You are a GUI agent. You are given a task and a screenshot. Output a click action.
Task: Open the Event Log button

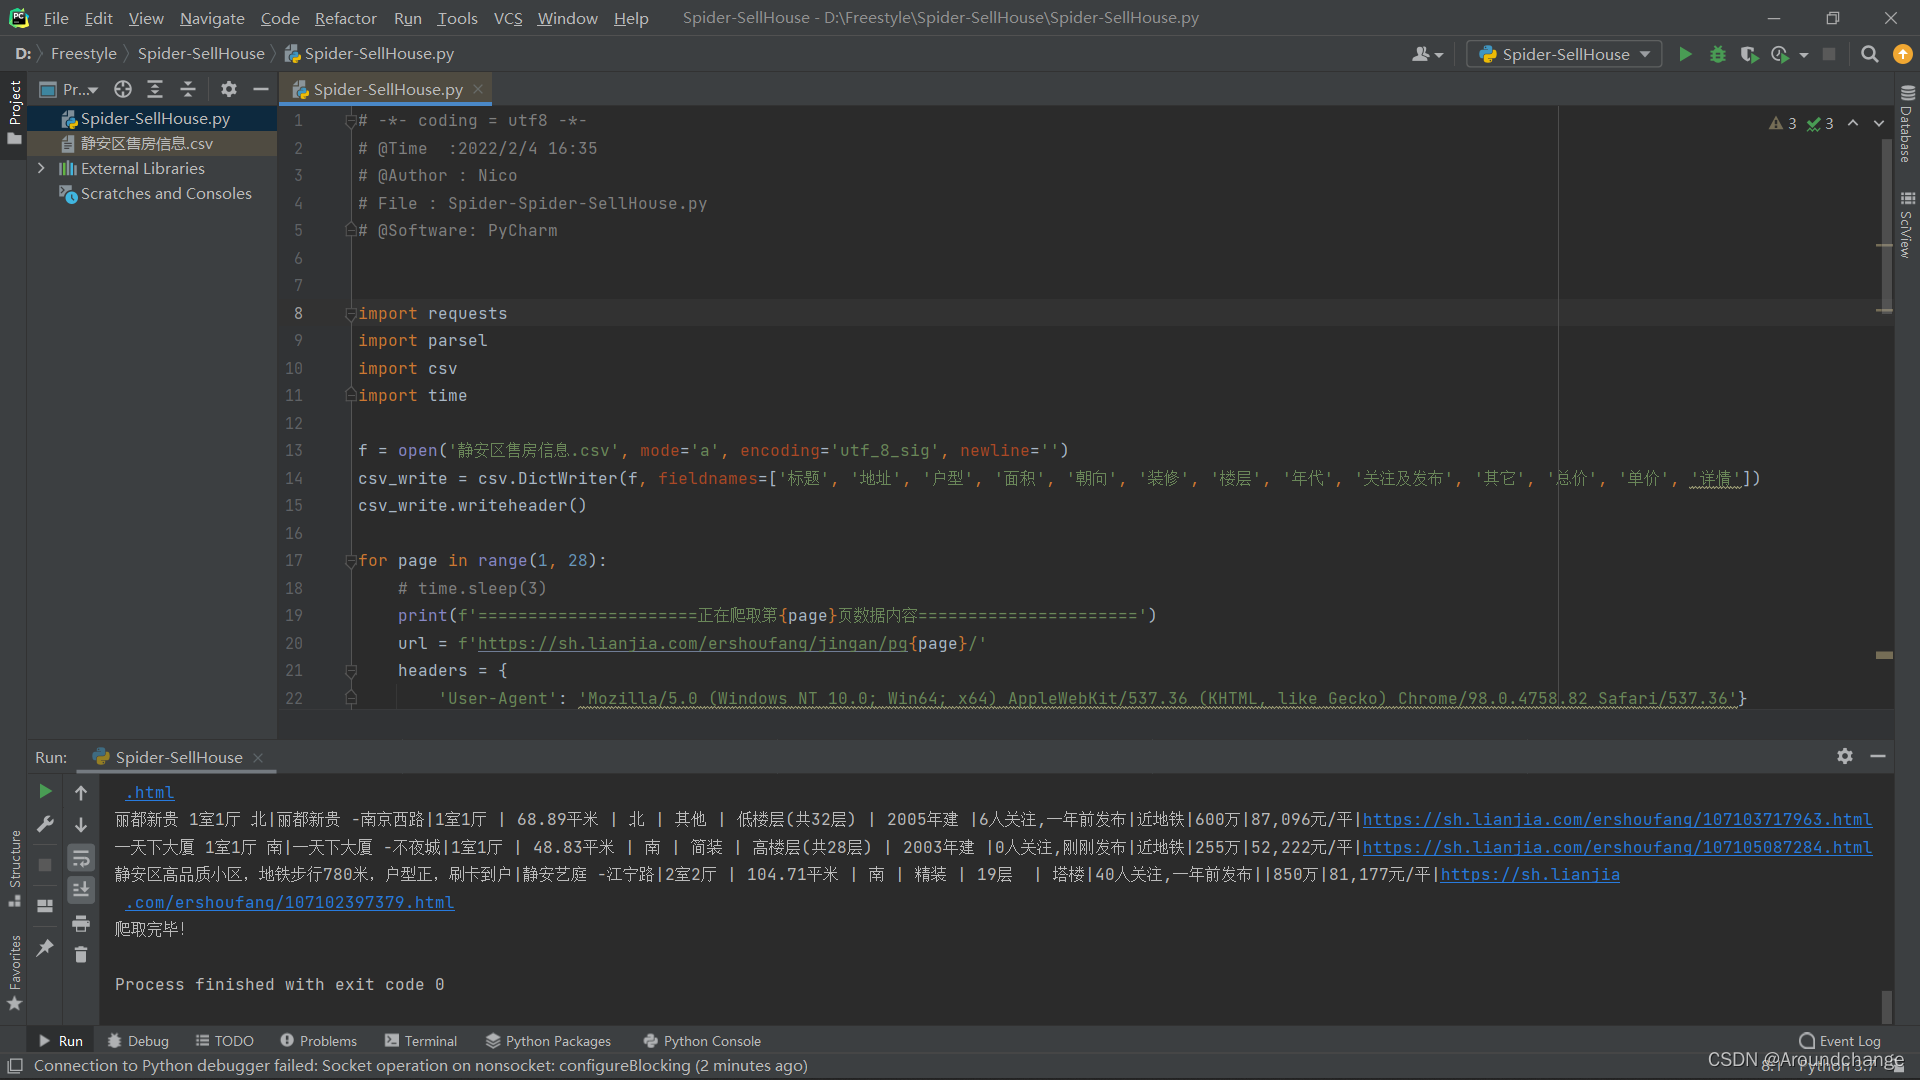1839,1041
